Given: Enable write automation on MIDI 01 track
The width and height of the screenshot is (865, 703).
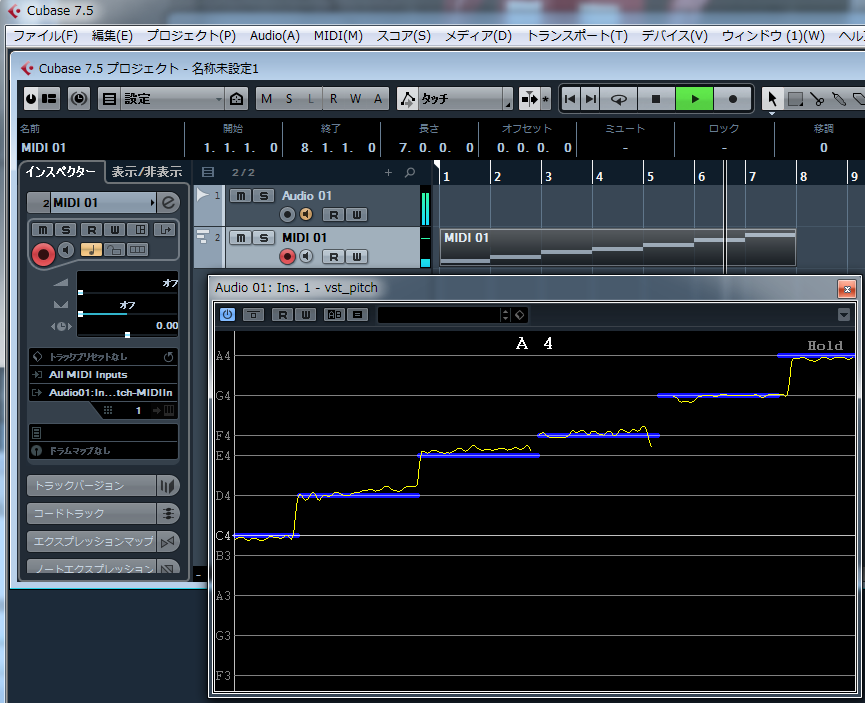Looking at the screenshot, I should pyautogui.click(x=357, y=257).
